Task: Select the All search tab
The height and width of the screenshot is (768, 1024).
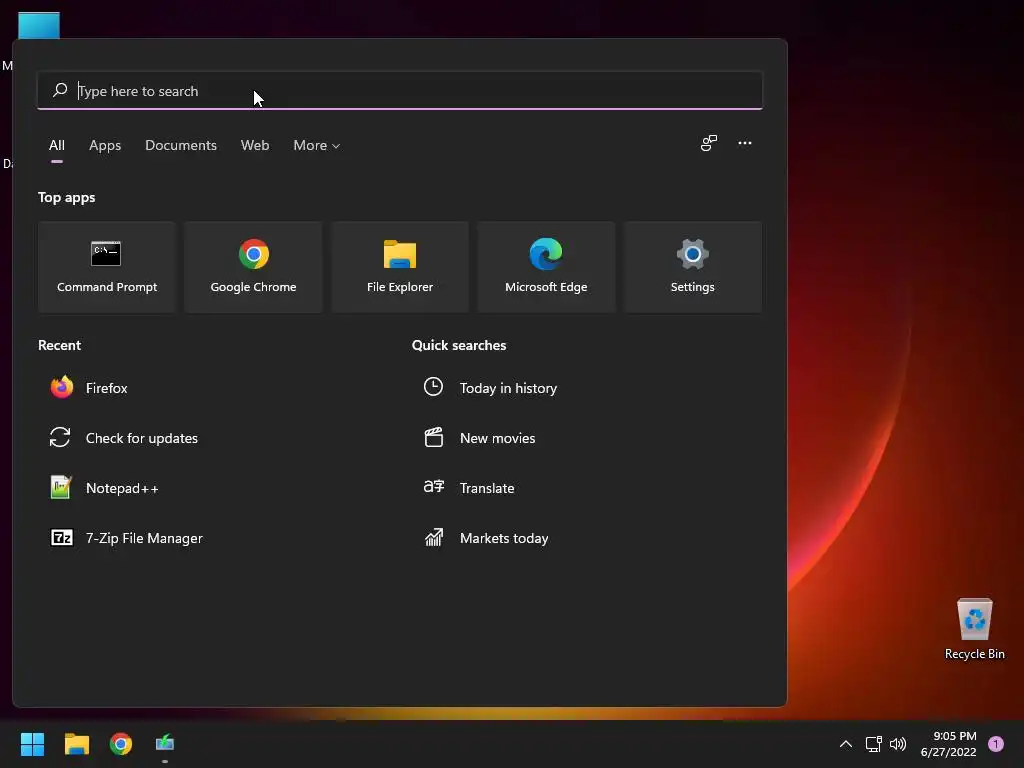Action: (57, 146)
